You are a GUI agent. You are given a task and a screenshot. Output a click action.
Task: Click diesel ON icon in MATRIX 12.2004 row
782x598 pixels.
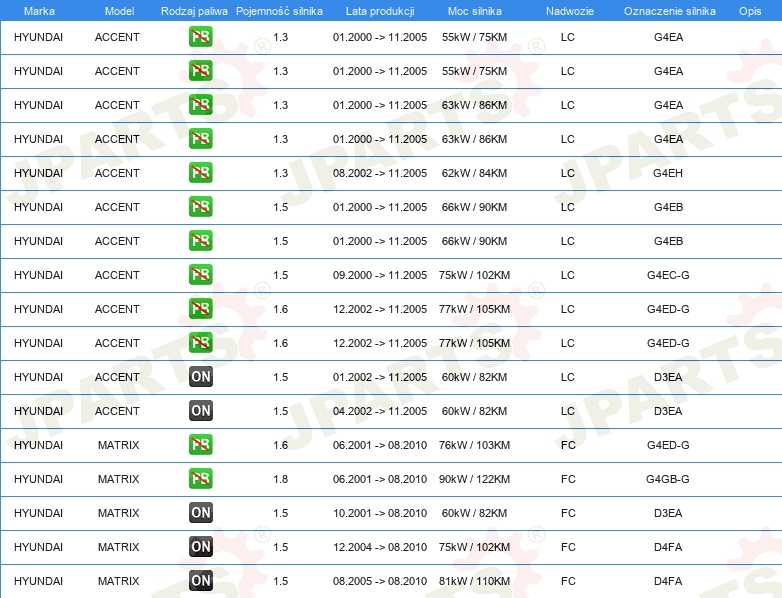tap(200, 547)
